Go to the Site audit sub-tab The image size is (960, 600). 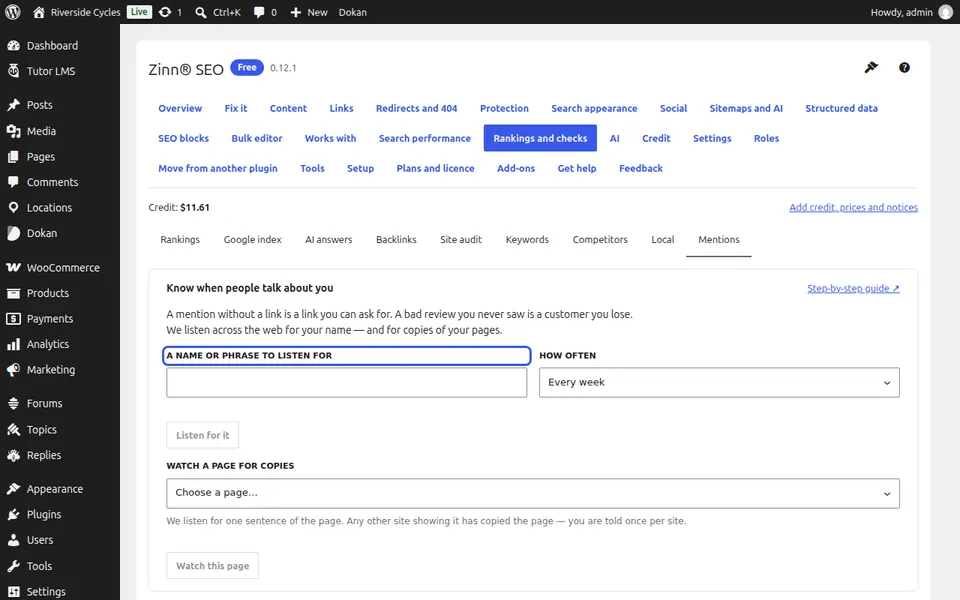pyautogui.click(x=461, y=239)
